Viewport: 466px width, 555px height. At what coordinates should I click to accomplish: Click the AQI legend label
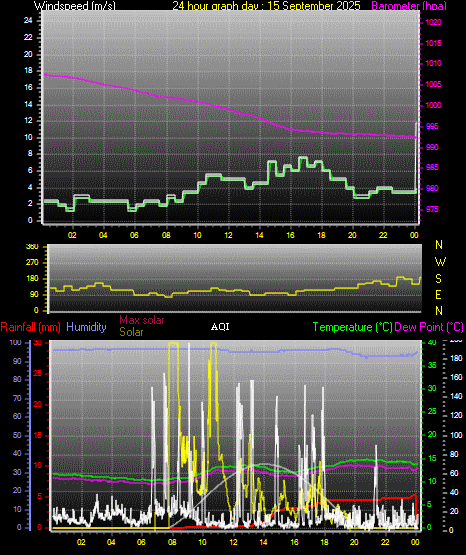click(x=220, y=327)
